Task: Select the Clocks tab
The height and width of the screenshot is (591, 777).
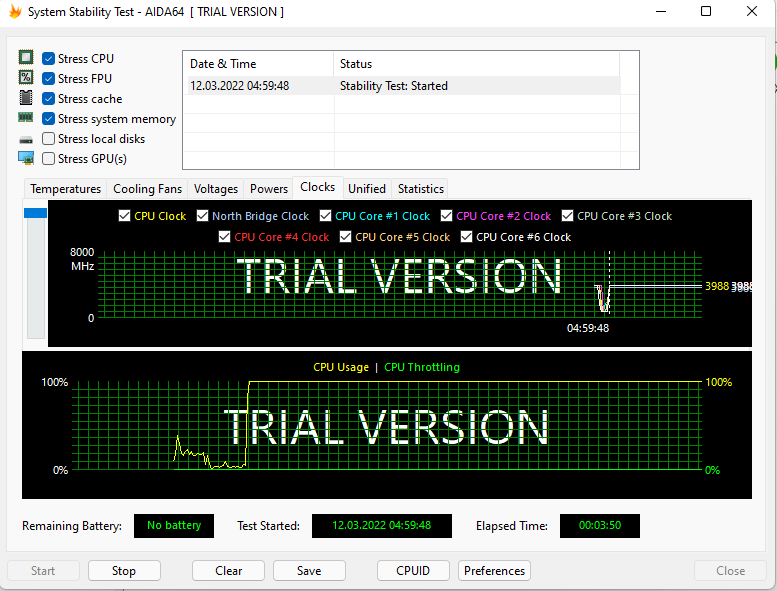Action: point(318,187)
